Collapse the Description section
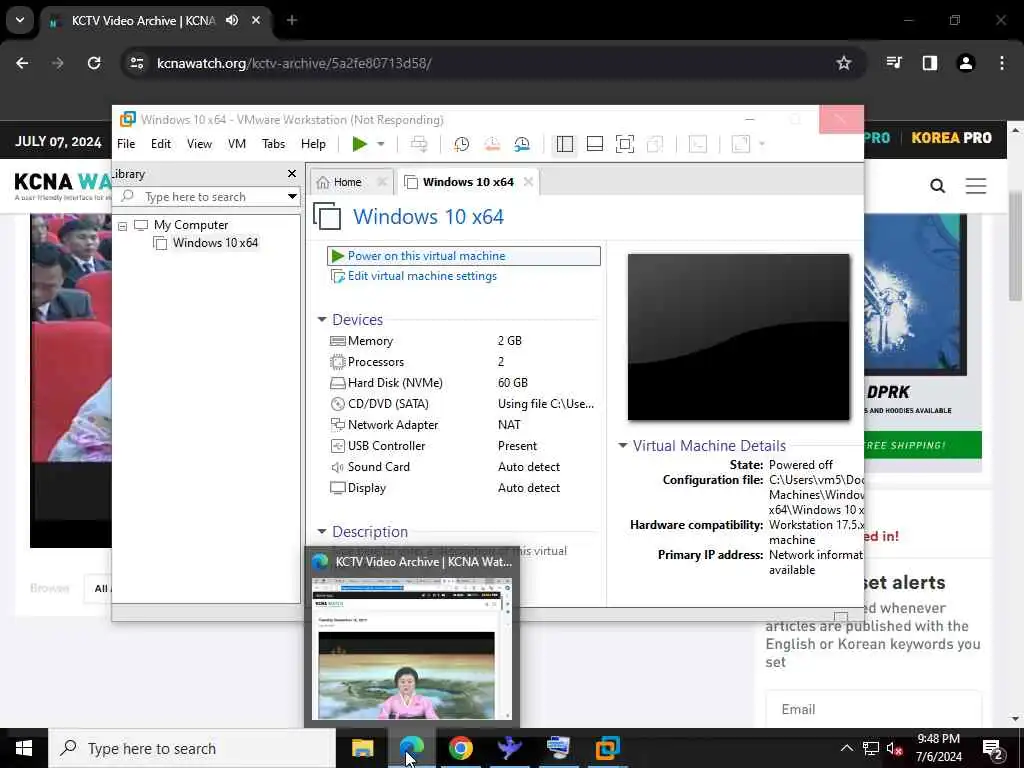Image resolution: width=1024 pixels, height=768 pixels. (x=322, y=532)
